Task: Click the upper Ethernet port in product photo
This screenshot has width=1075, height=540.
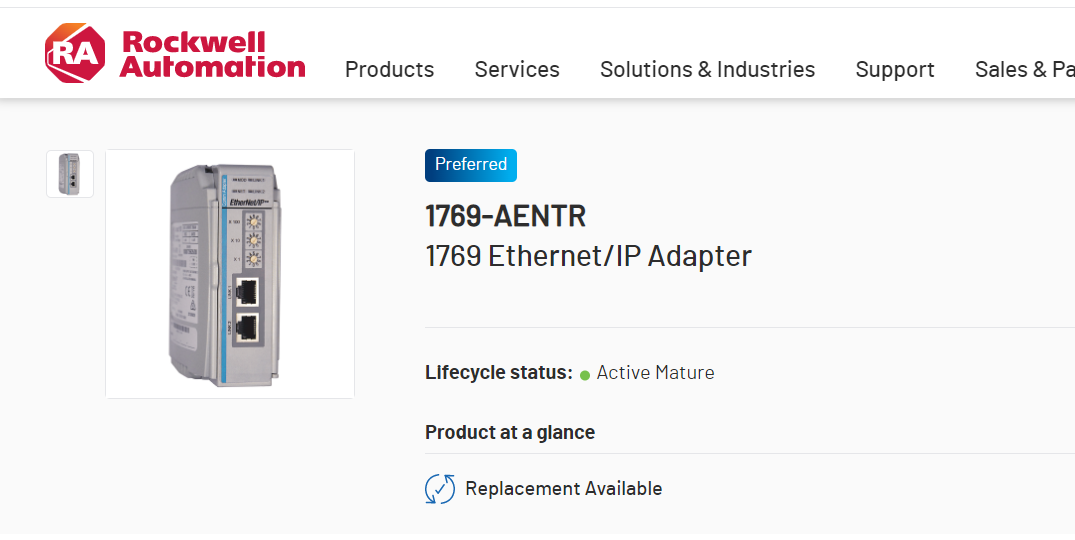Action: [x=247, y=291]
